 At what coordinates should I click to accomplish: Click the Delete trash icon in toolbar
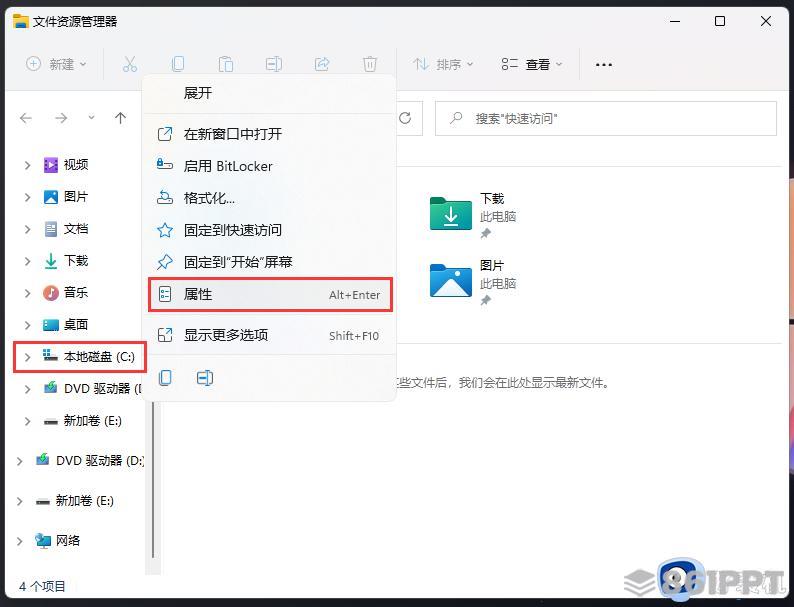coord(370,64)
